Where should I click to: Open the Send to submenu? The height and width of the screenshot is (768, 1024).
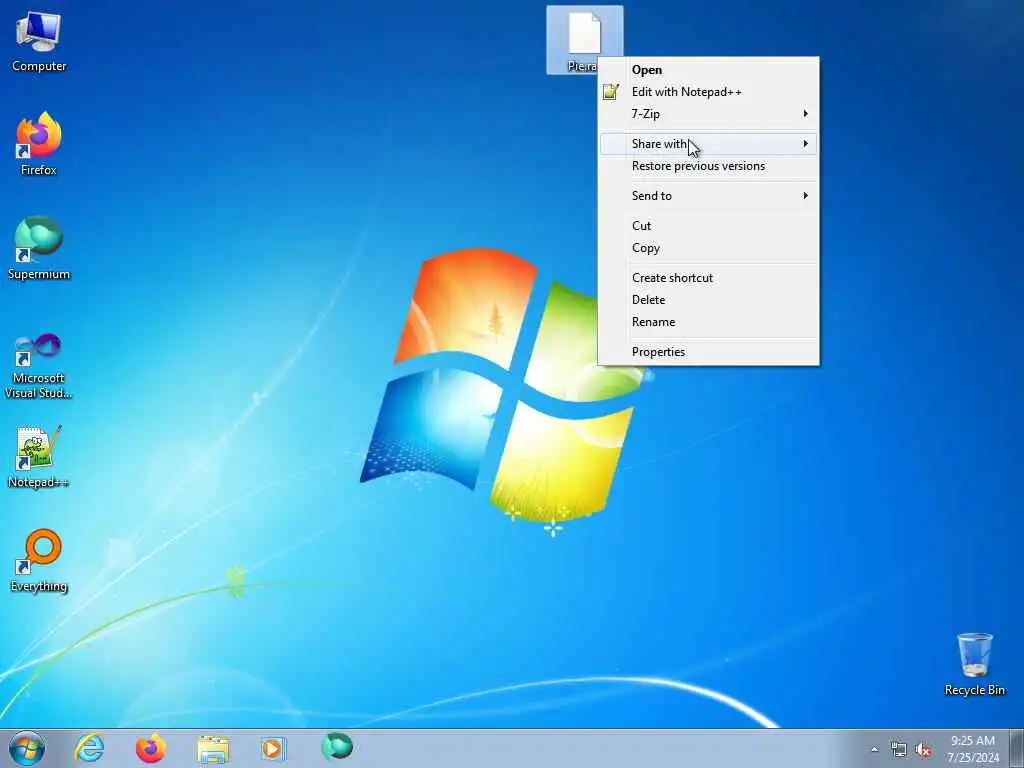pyautogui.click(x=709, y=196)
